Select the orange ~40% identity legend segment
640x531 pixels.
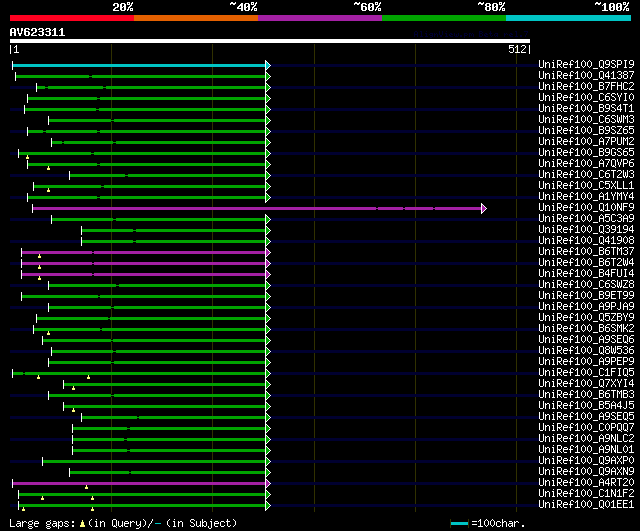[x=195, y=18]
